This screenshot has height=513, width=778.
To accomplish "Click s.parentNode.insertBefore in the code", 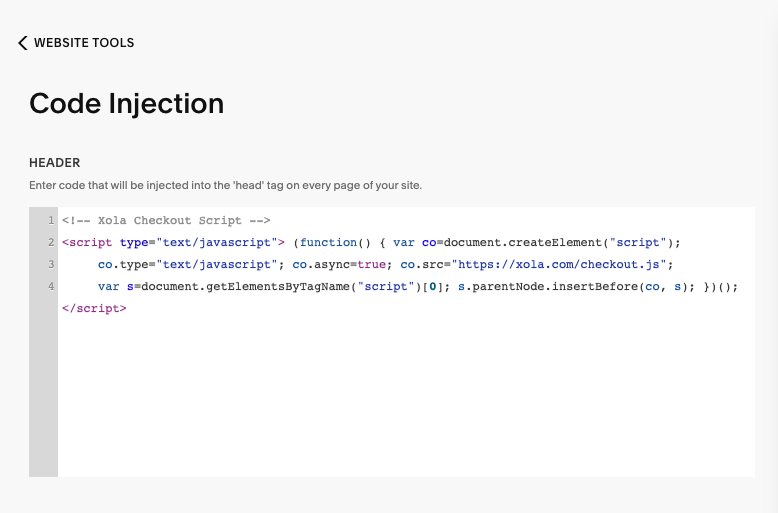I will pyautogui.click(x=548, y=287).
